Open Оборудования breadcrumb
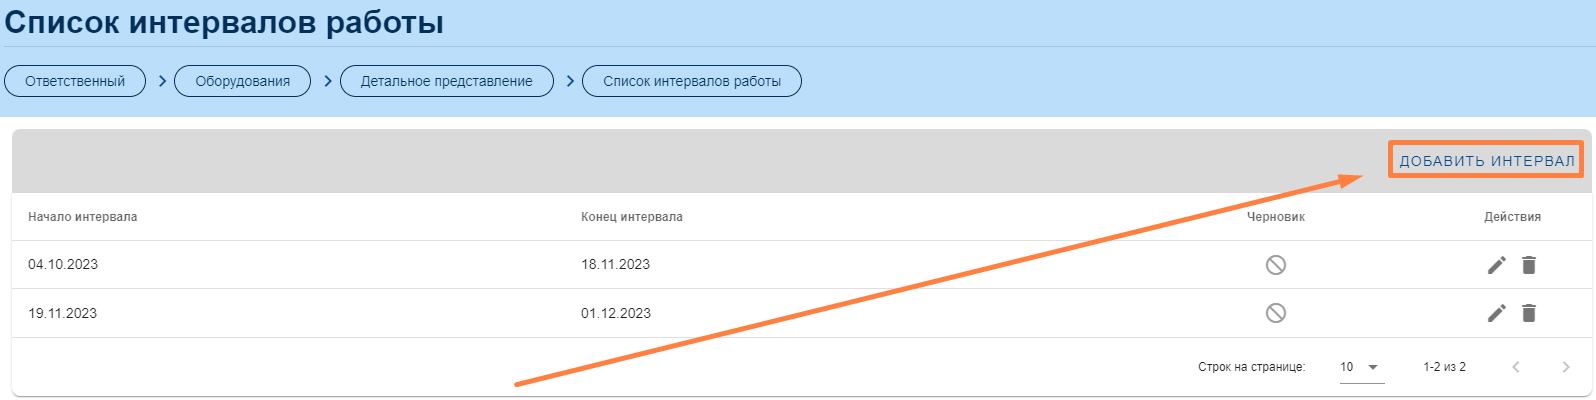This screenshot has width=1596, height=400. 242,81
